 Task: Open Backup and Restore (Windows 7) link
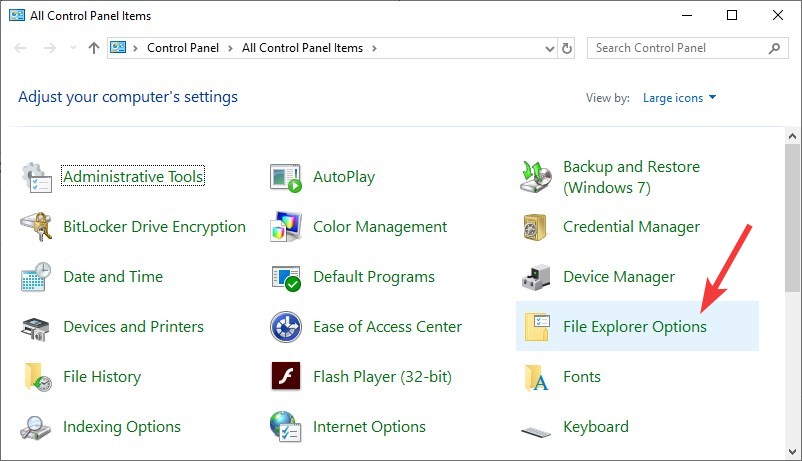[631, 177]
